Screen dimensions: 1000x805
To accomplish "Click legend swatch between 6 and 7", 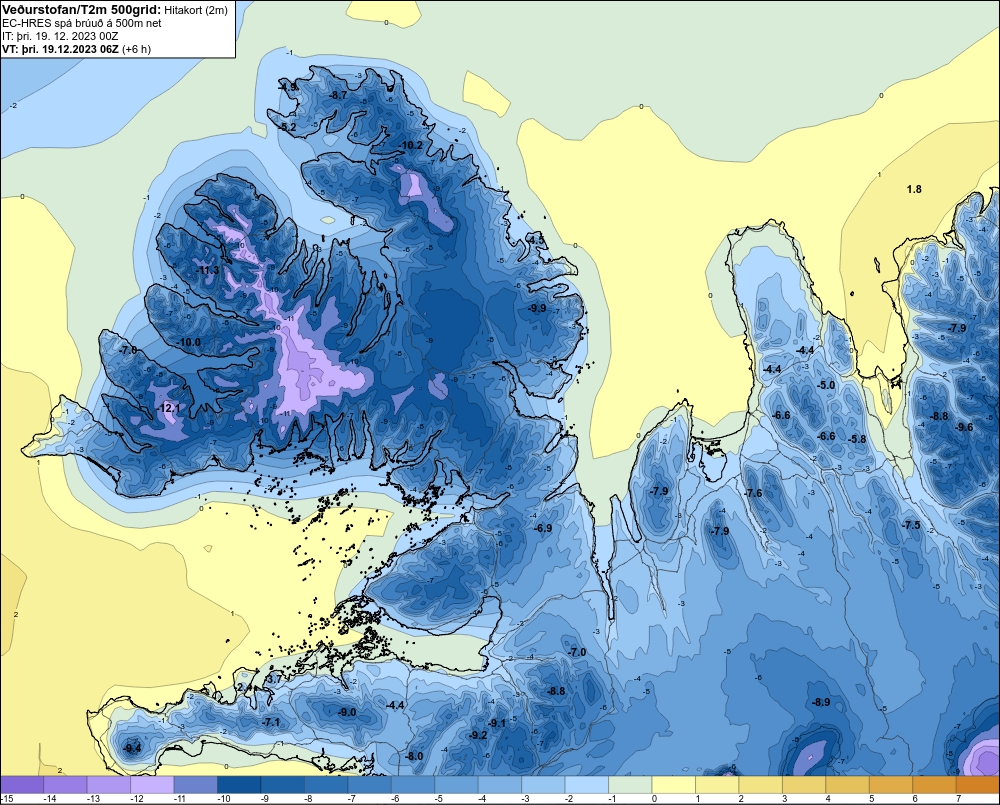I will 935,785.
